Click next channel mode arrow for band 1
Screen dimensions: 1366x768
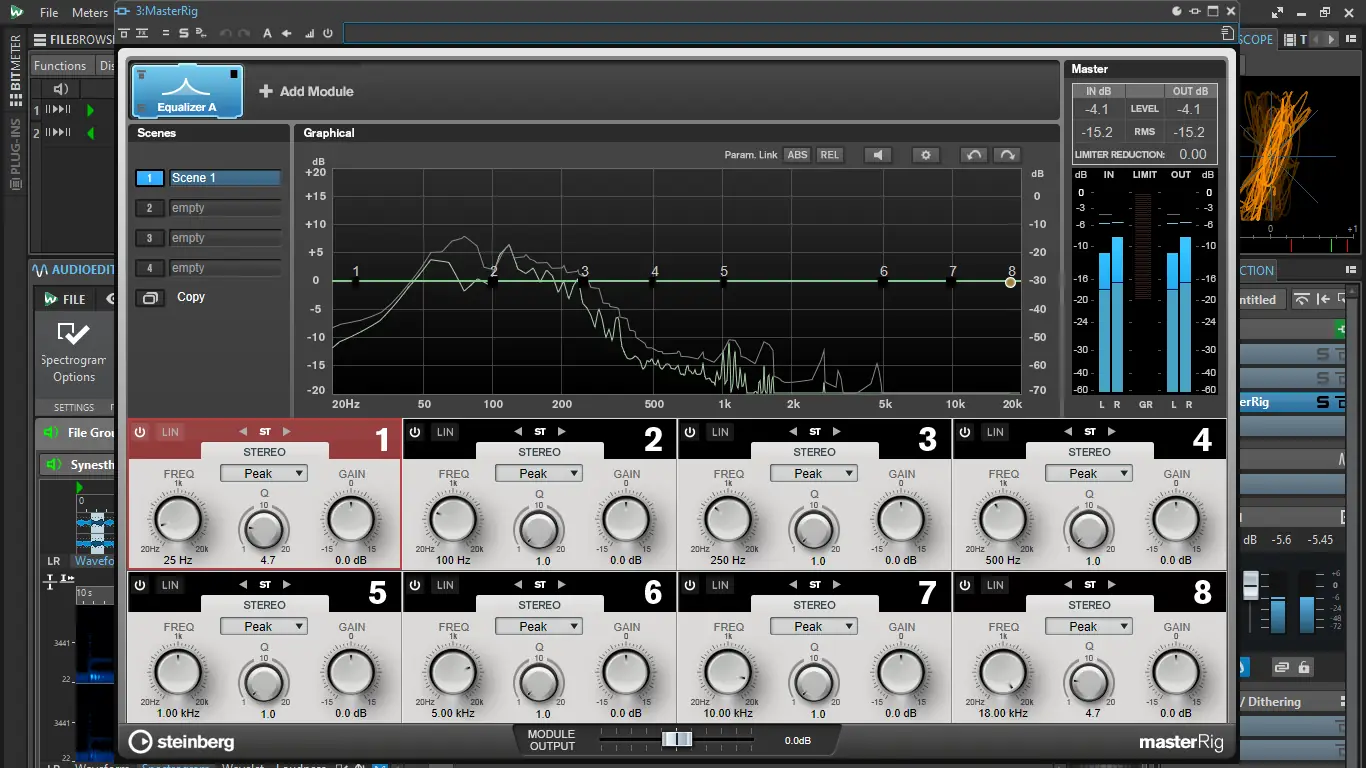click(x=287, y=432)
